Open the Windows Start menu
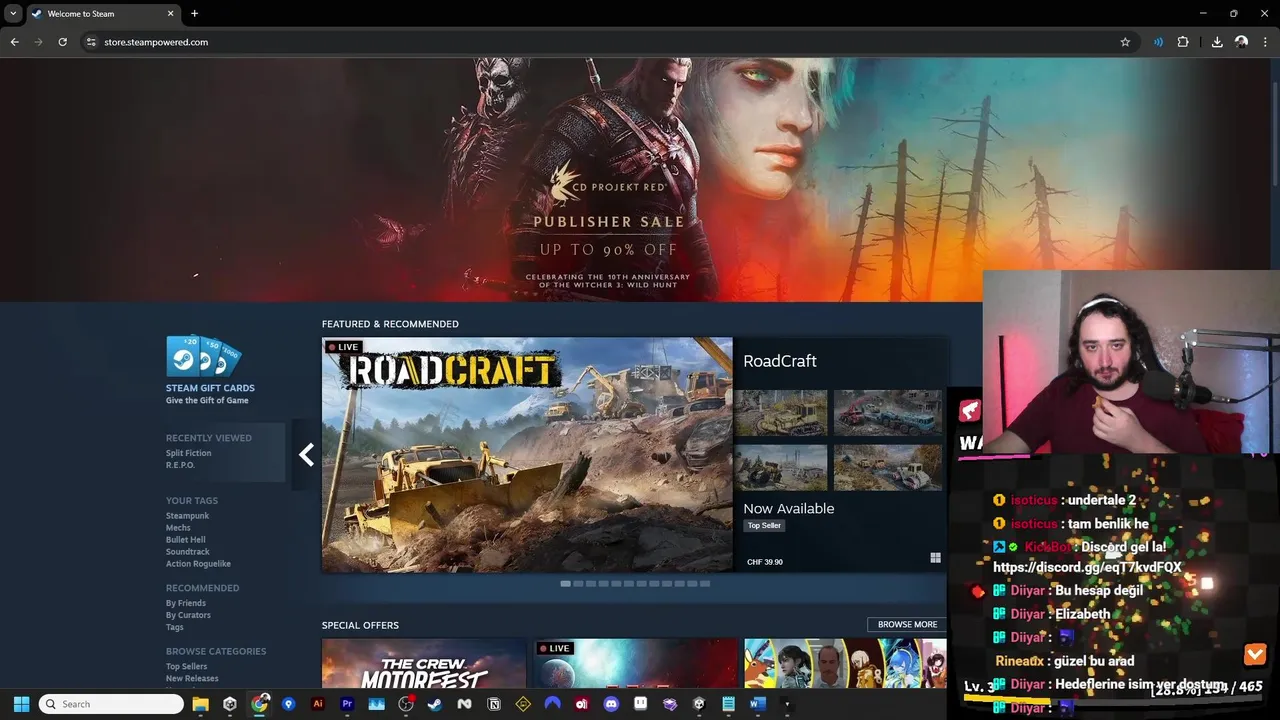This screenshot has height=720, width=1280. [x=21, y=704]
